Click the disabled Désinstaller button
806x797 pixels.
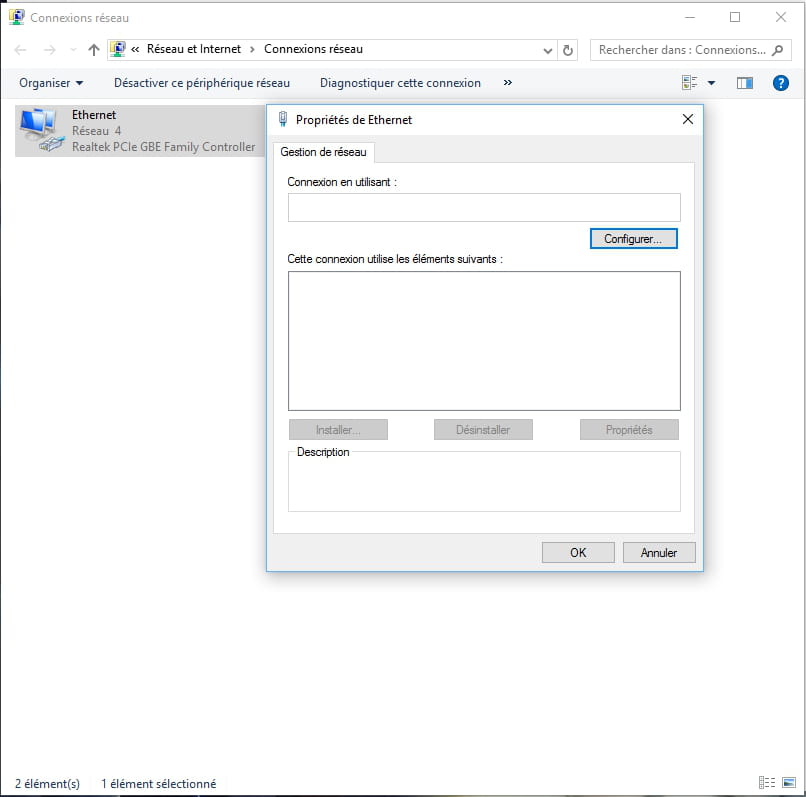pos(483,430)
